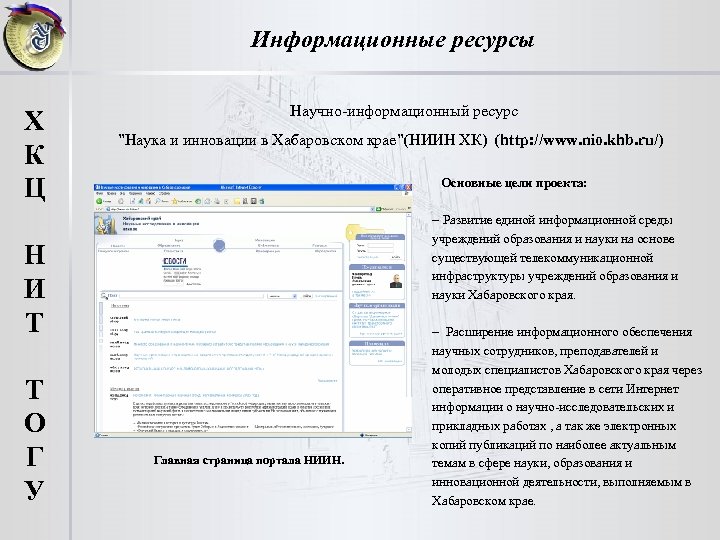Click the blue circle in portal navigation
720x540 pixels.
pyautogui.click(x=219, y=246)
